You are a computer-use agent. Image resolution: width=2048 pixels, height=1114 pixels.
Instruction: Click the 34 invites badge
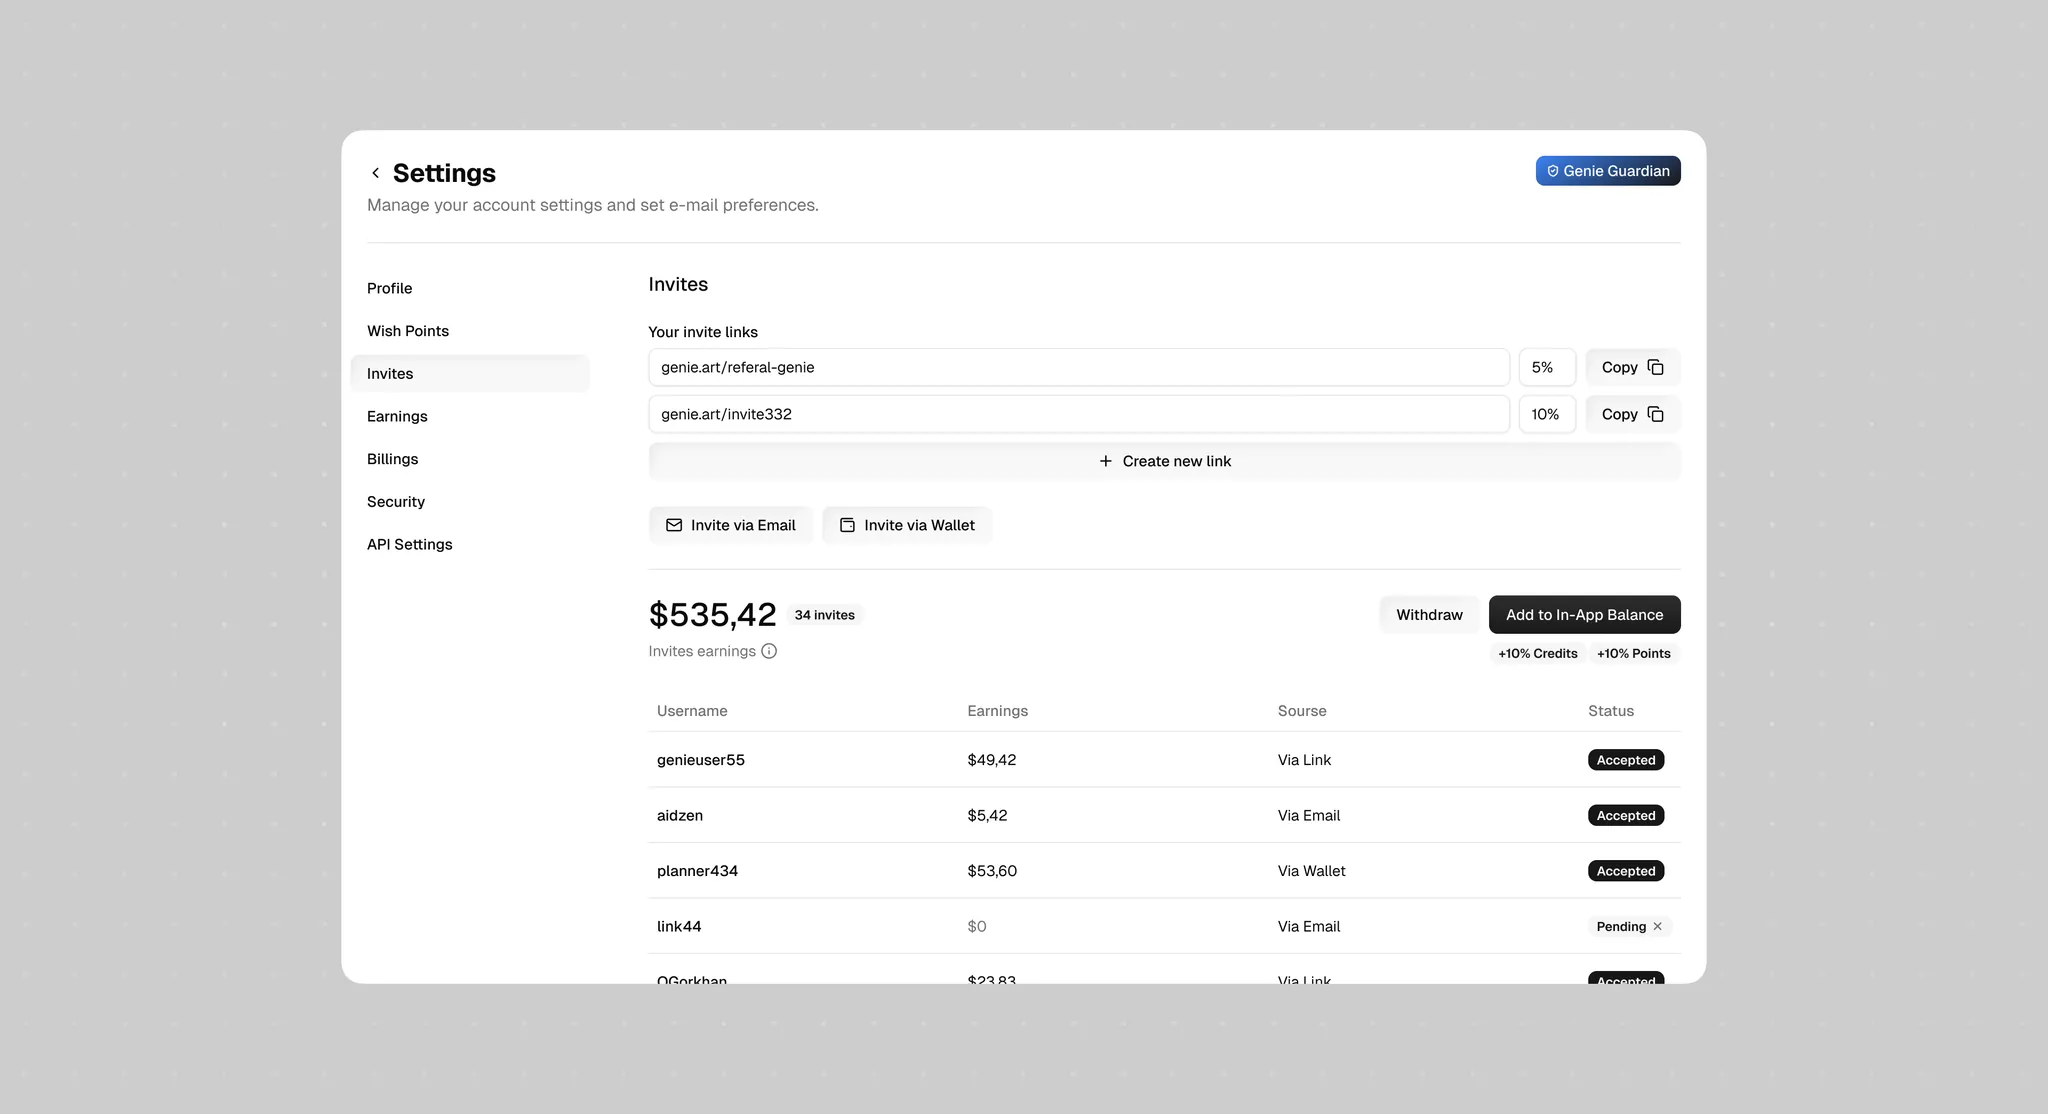coord(824,615)
